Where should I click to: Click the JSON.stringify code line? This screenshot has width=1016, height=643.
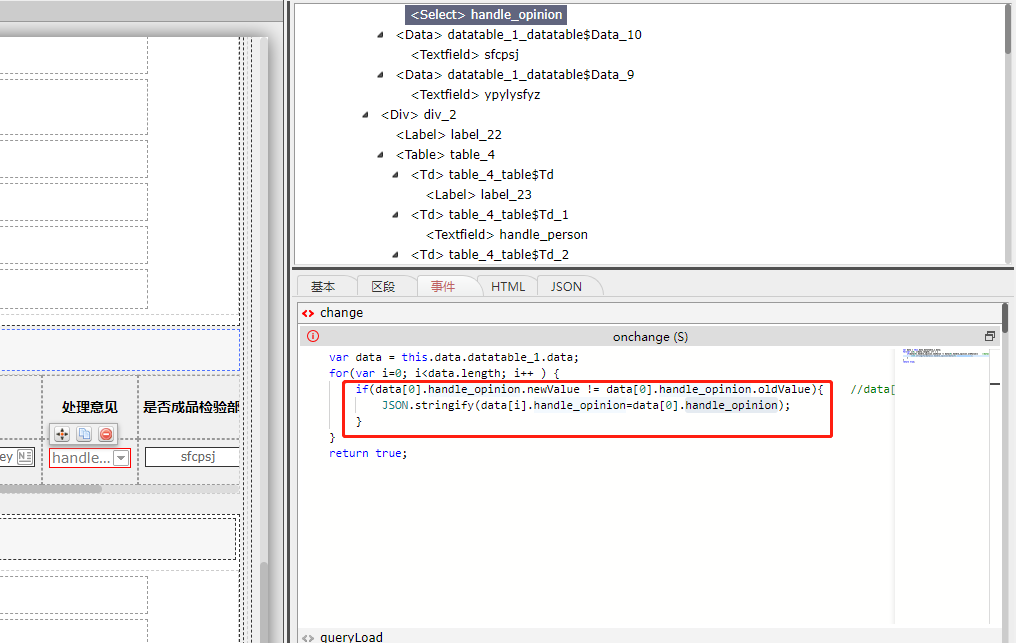tap(586, 405)
